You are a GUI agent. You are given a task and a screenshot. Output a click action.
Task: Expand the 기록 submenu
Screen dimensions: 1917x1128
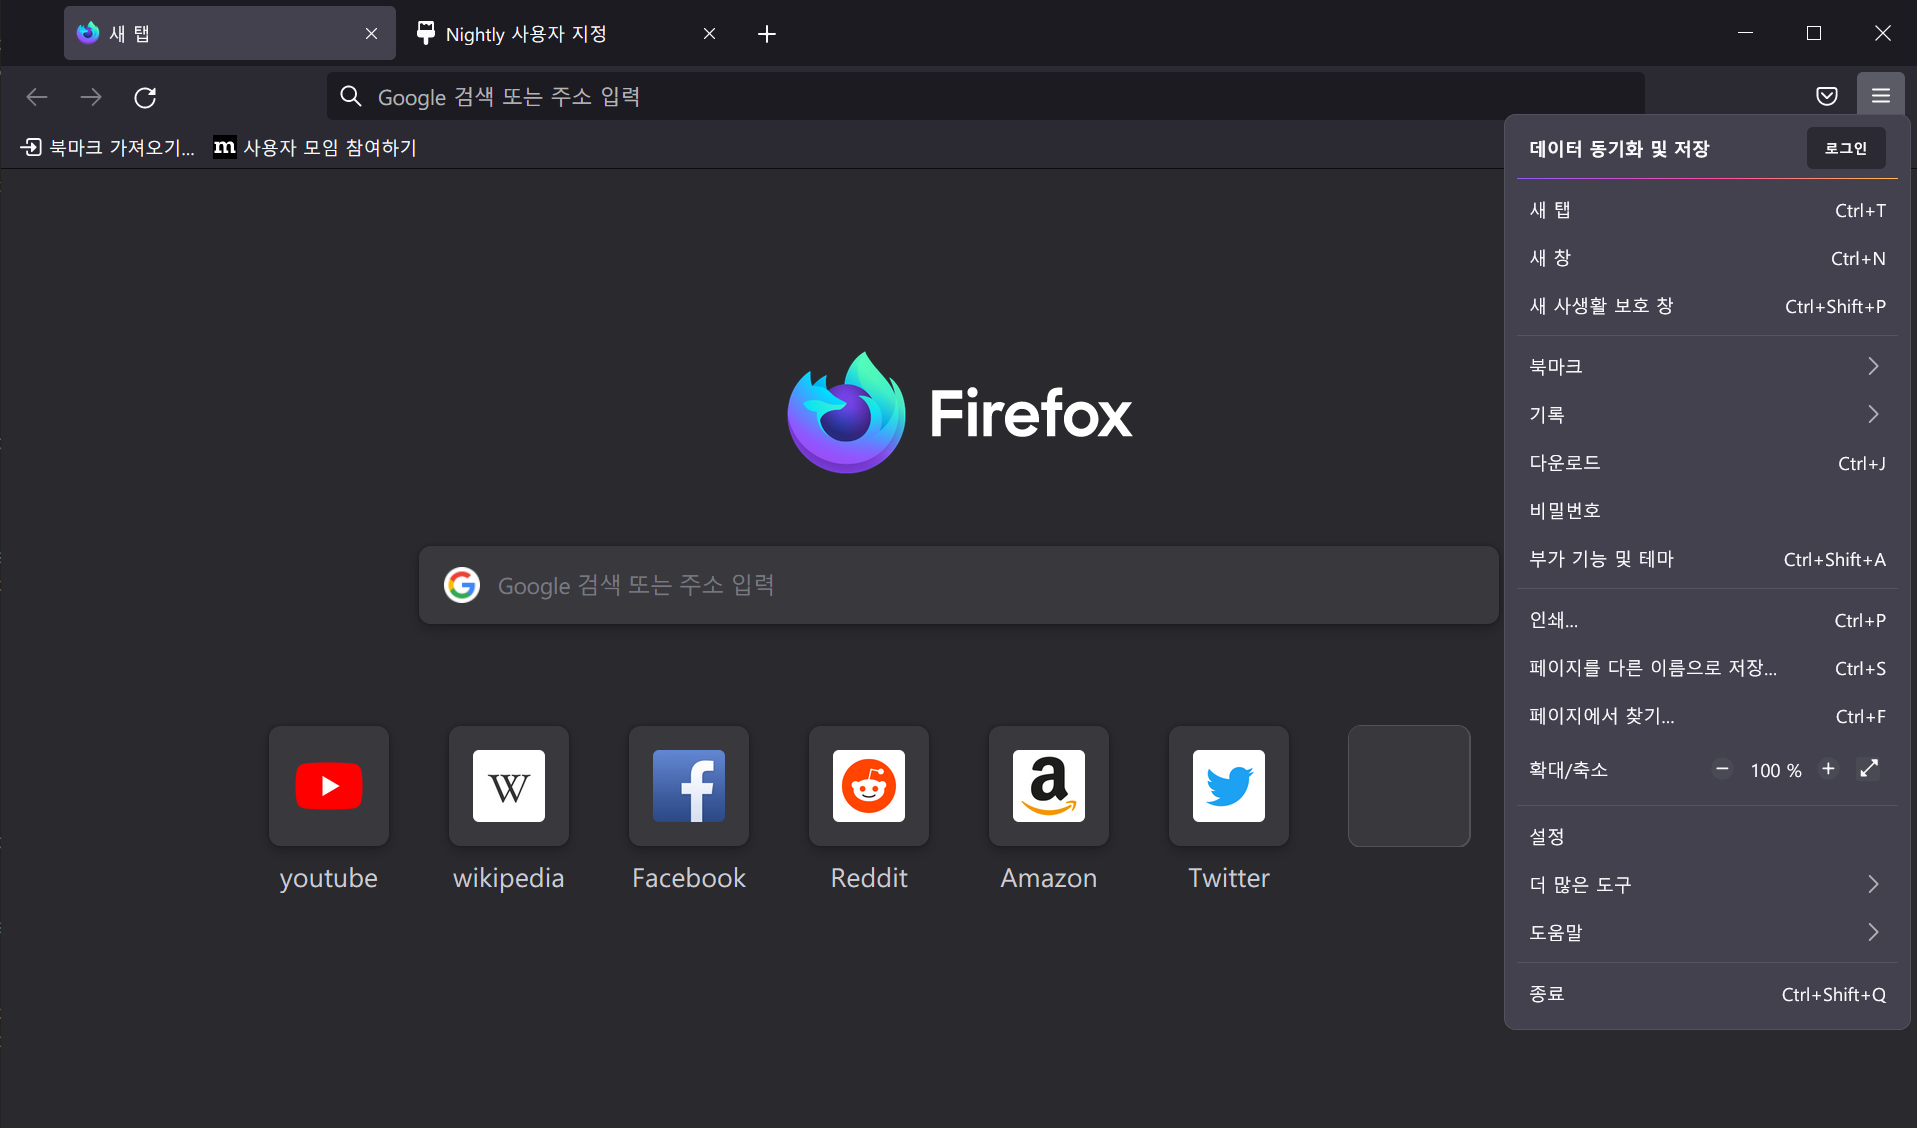pos(1707,414)
